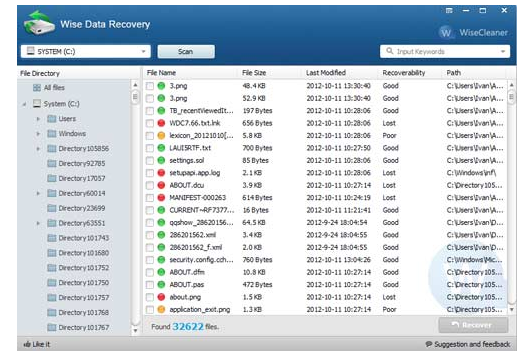Select Directory101757 in the tree
The height and width of the screenshot is (364, 524).
84,297
